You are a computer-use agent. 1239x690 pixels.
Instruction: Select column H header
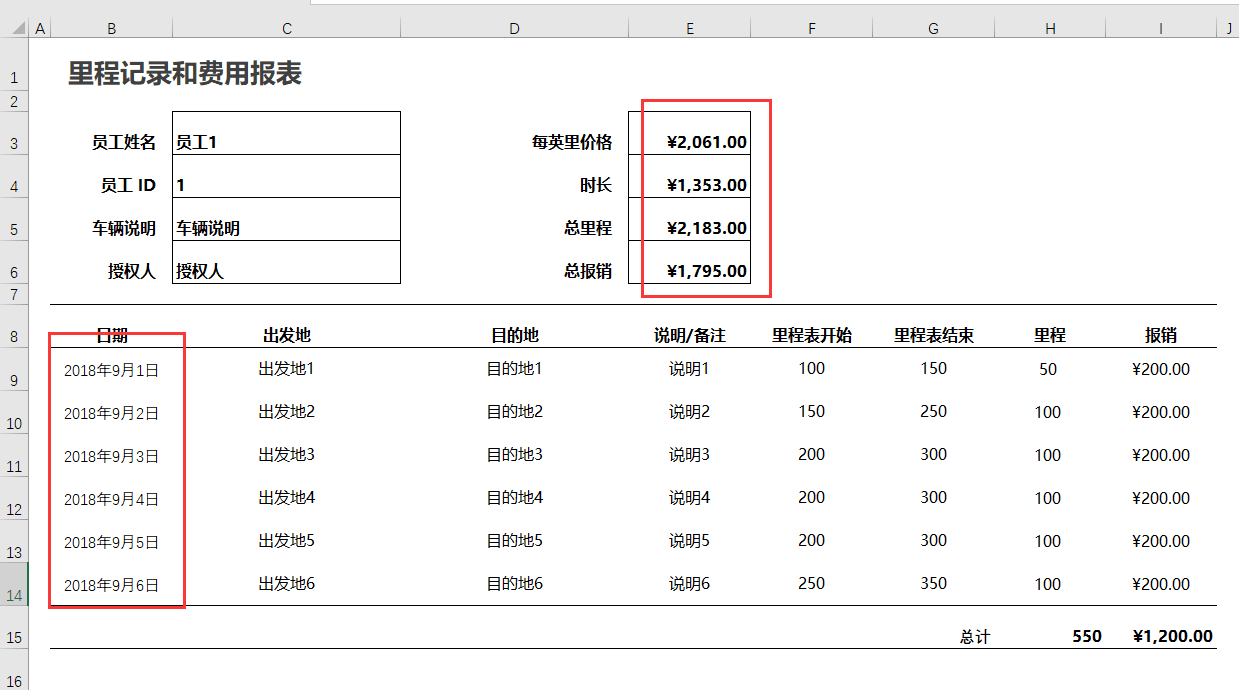(x=1050, y=28)
